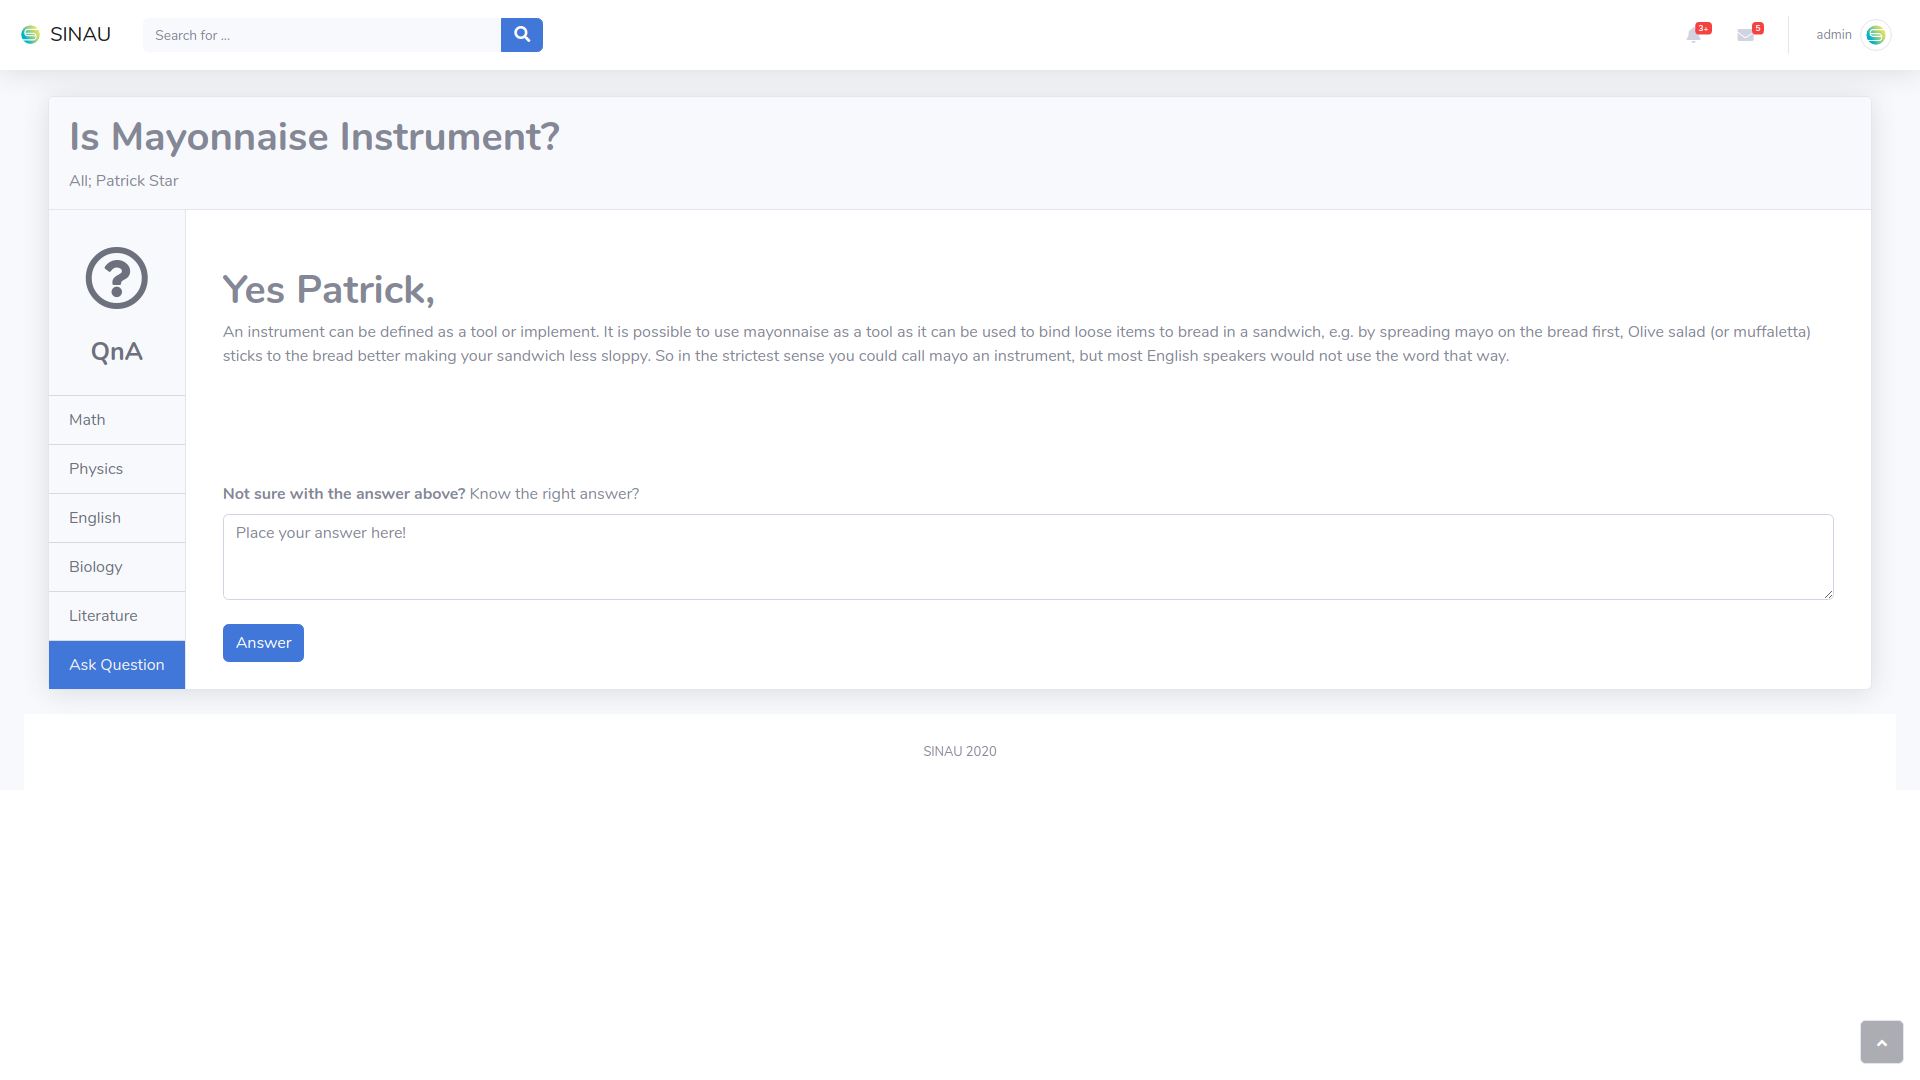Focus the Search for input field

tap(321, 35)
